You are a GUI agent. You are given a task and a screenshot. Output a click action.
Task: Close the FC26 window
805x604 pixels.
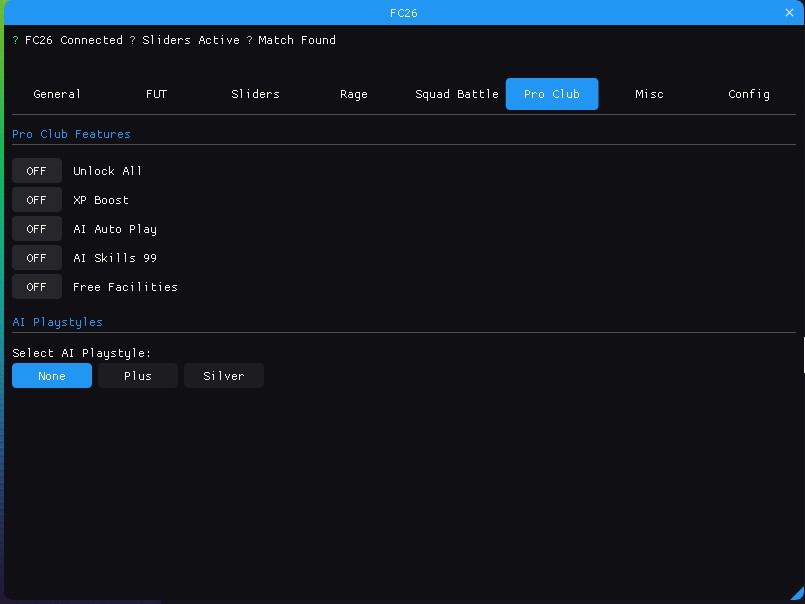pyautogui.click(x=789, y=13)
